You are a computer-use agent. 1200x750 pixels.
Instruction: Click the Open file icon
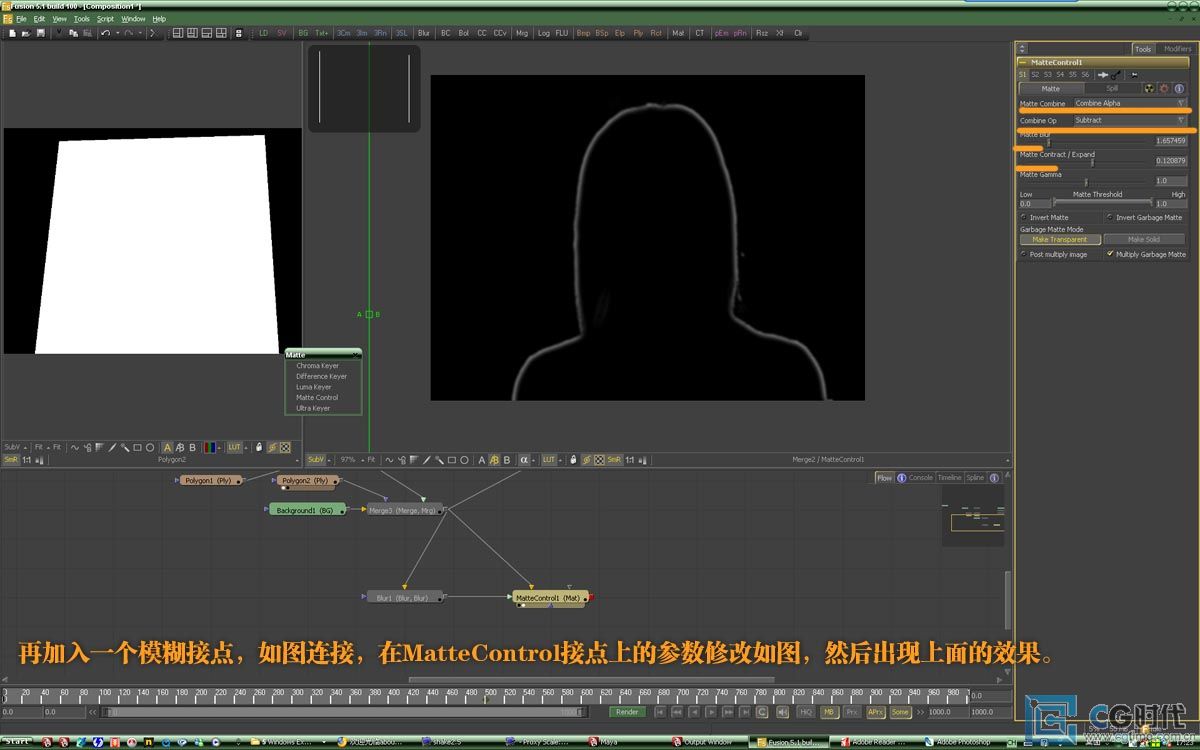26,33
